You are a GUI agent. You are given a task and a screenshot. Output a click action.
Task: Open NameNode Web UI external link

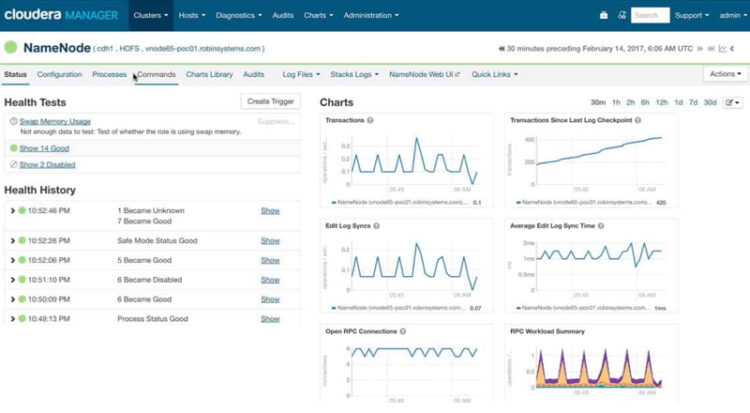click(424, 75)
